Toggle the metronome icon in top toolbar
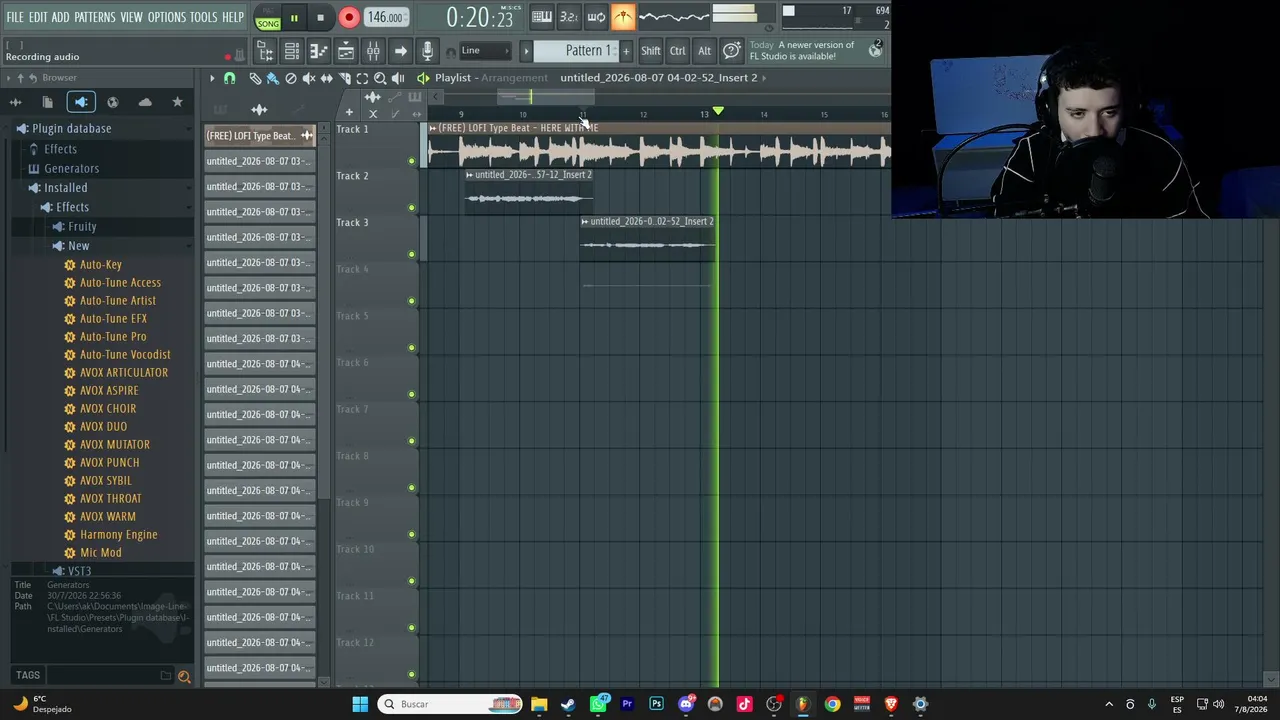The image size is (1280, 720). tap(623, 16)
